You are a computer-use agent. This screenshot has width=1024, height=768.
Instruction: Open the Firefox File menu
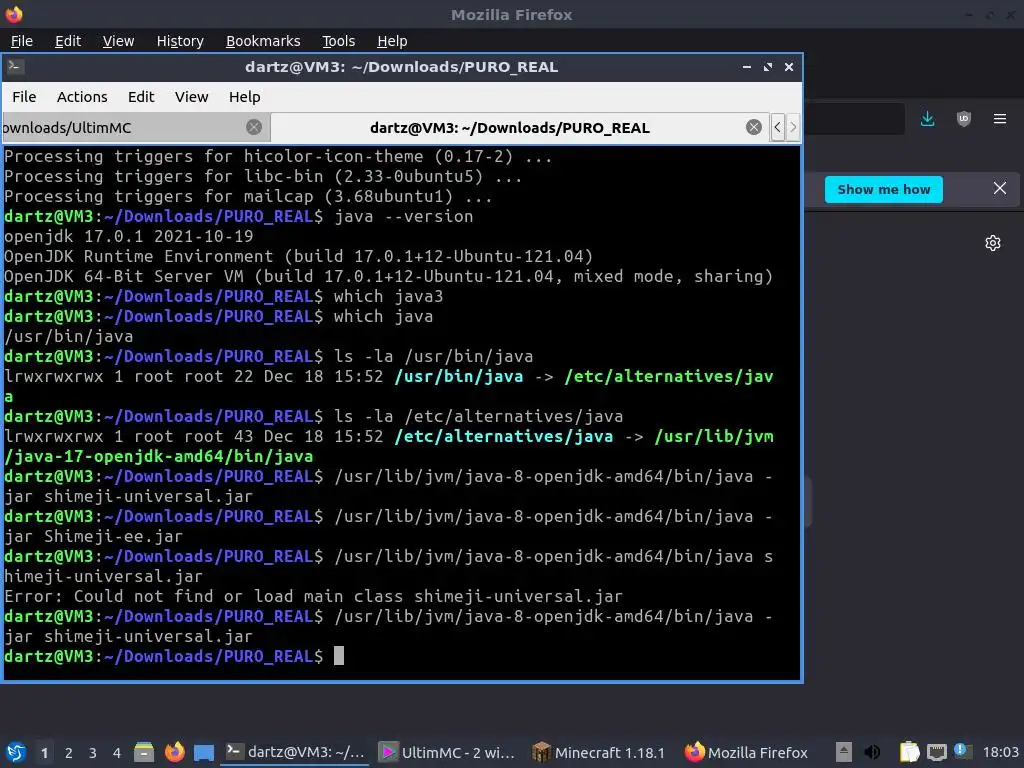pyautogui.click(x=22, y=41)
